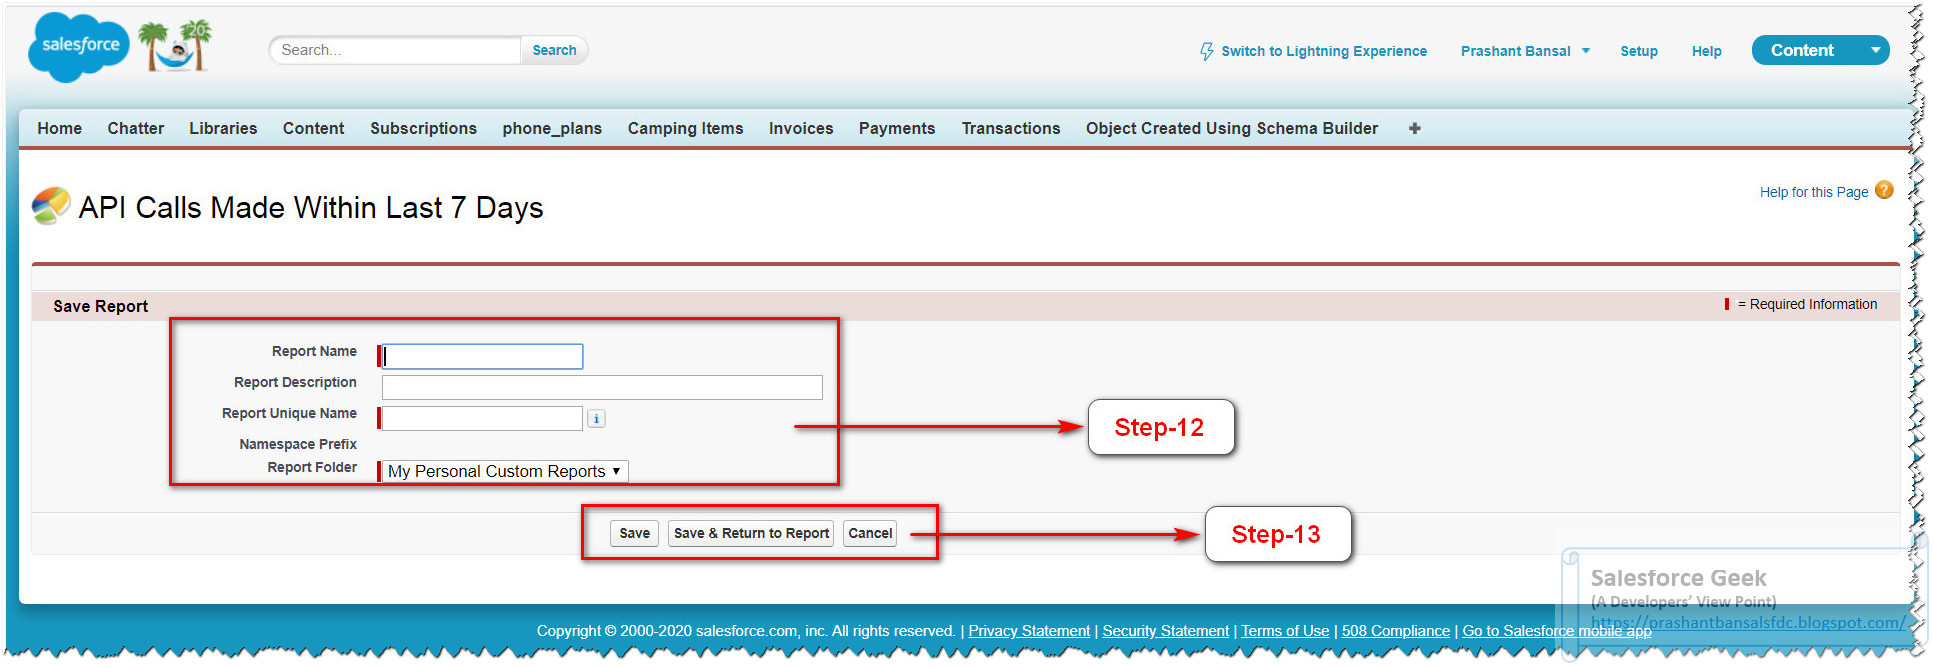Click the Report Name field
The image size is (1934, 667).
coord(482,356)
